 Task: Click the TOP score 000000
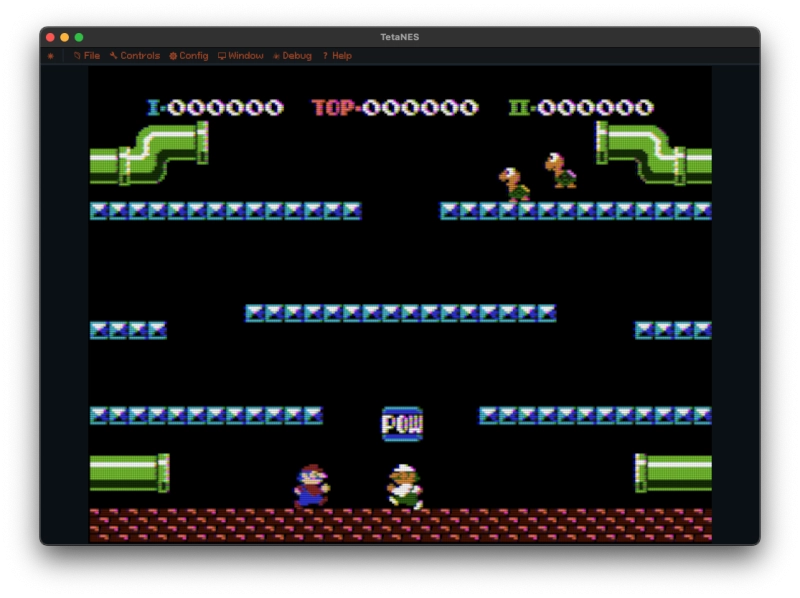(420, 107)
